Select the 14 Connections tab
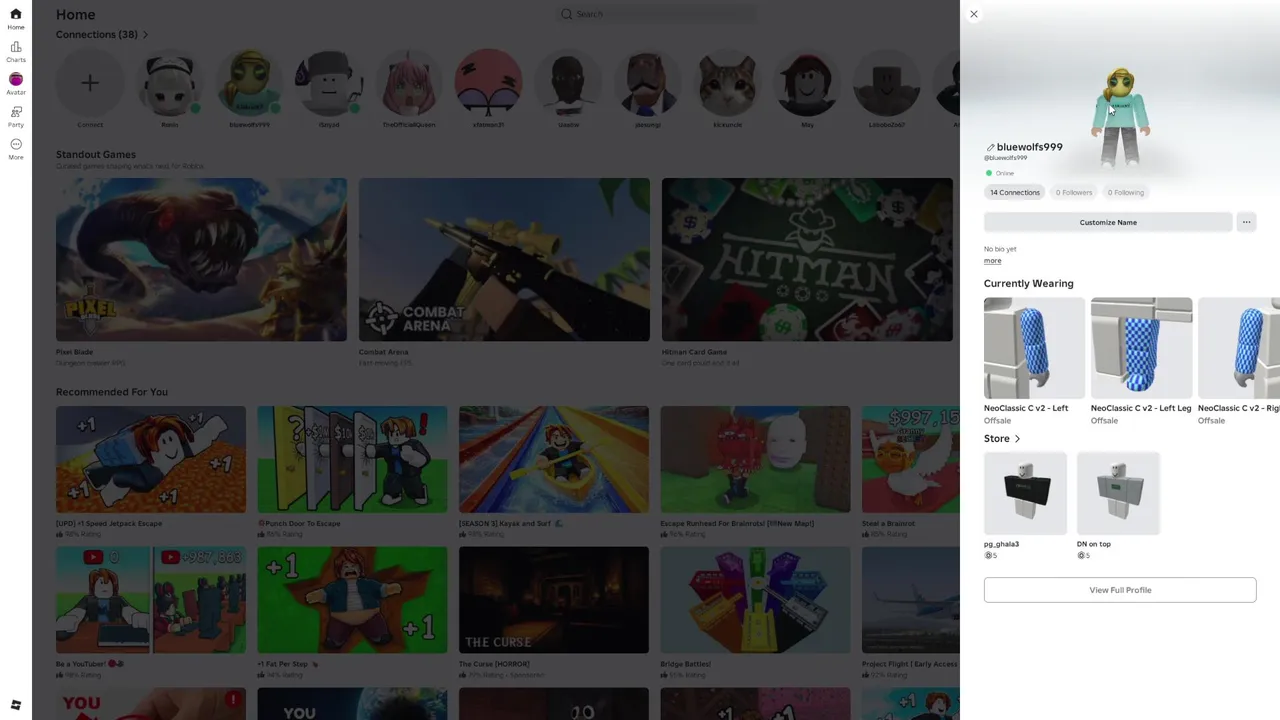This screenshot has width=1280, height=720. pos(1015,192)
